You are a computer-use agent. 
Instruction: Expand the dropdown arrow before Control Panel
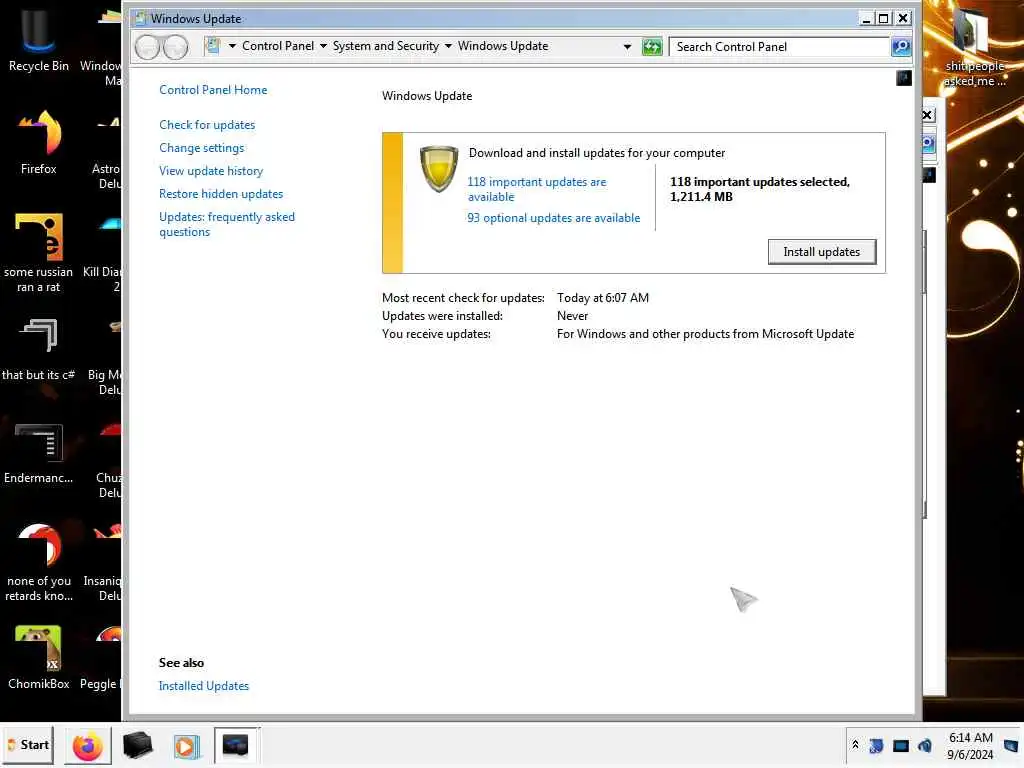[x=232, y=46]
